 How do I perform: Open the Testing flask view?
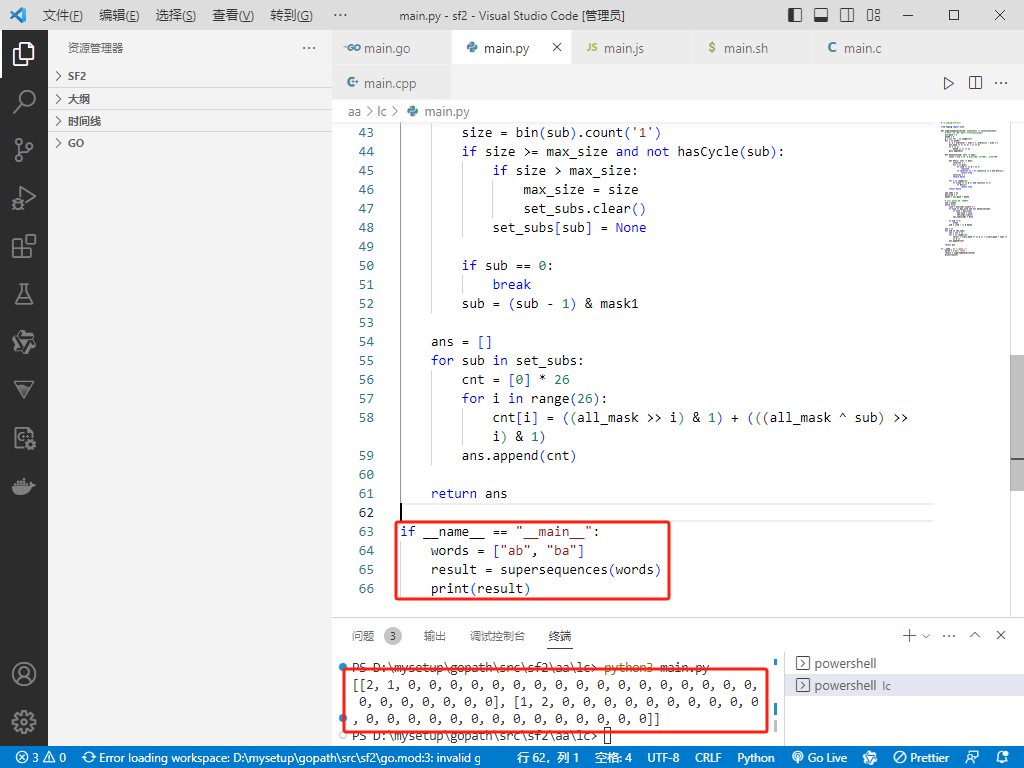coord(24,294)
